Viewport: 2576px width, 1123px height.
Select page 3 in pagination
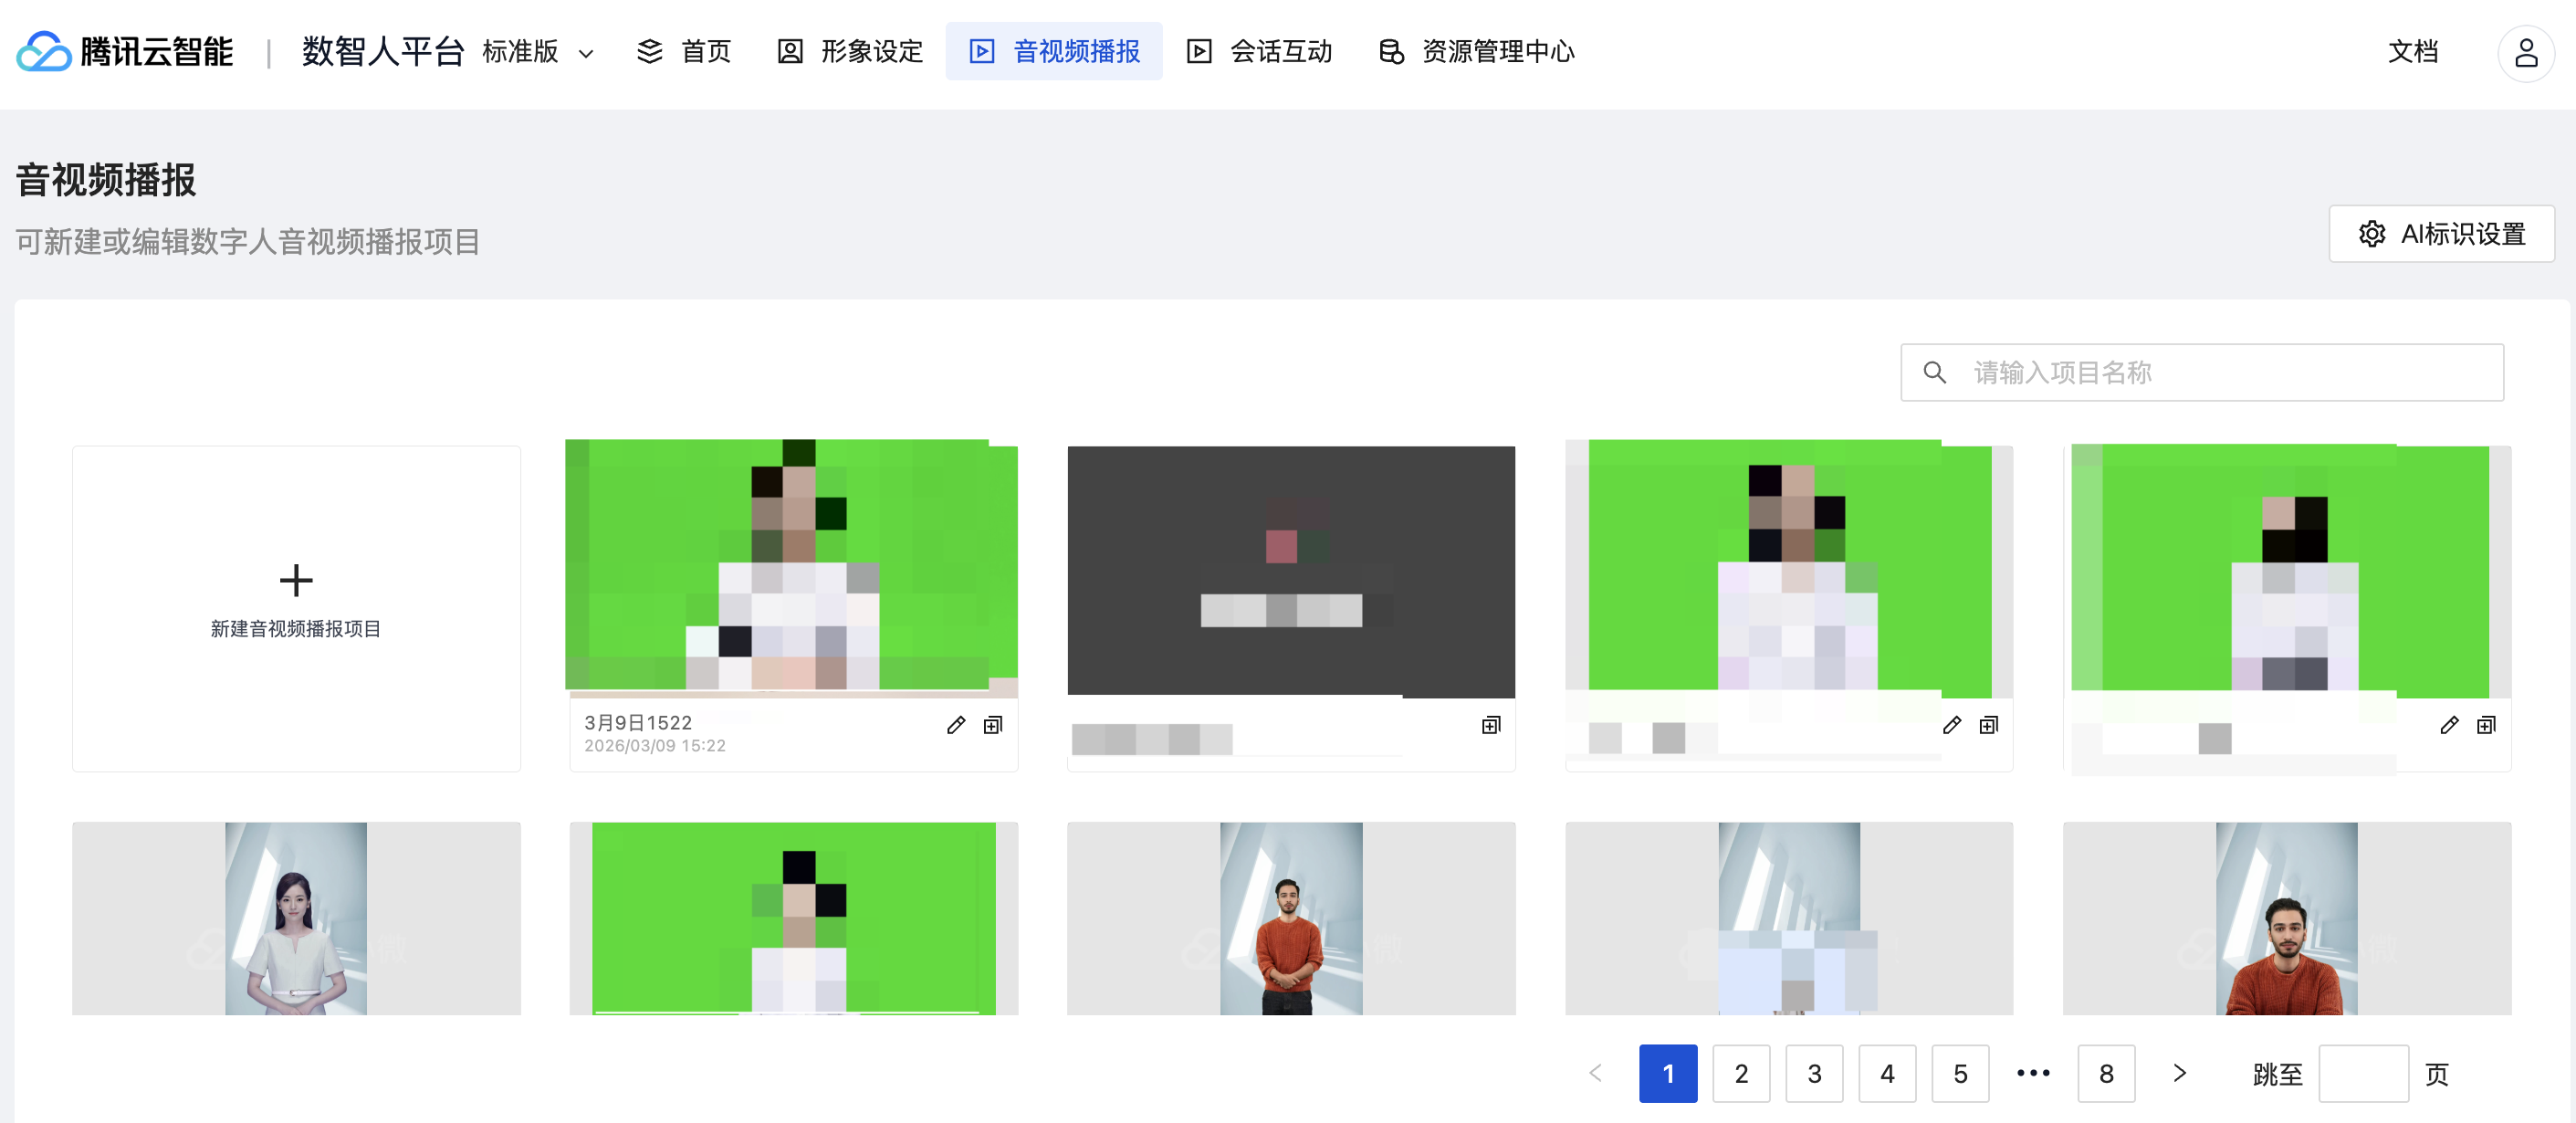1814,1073
